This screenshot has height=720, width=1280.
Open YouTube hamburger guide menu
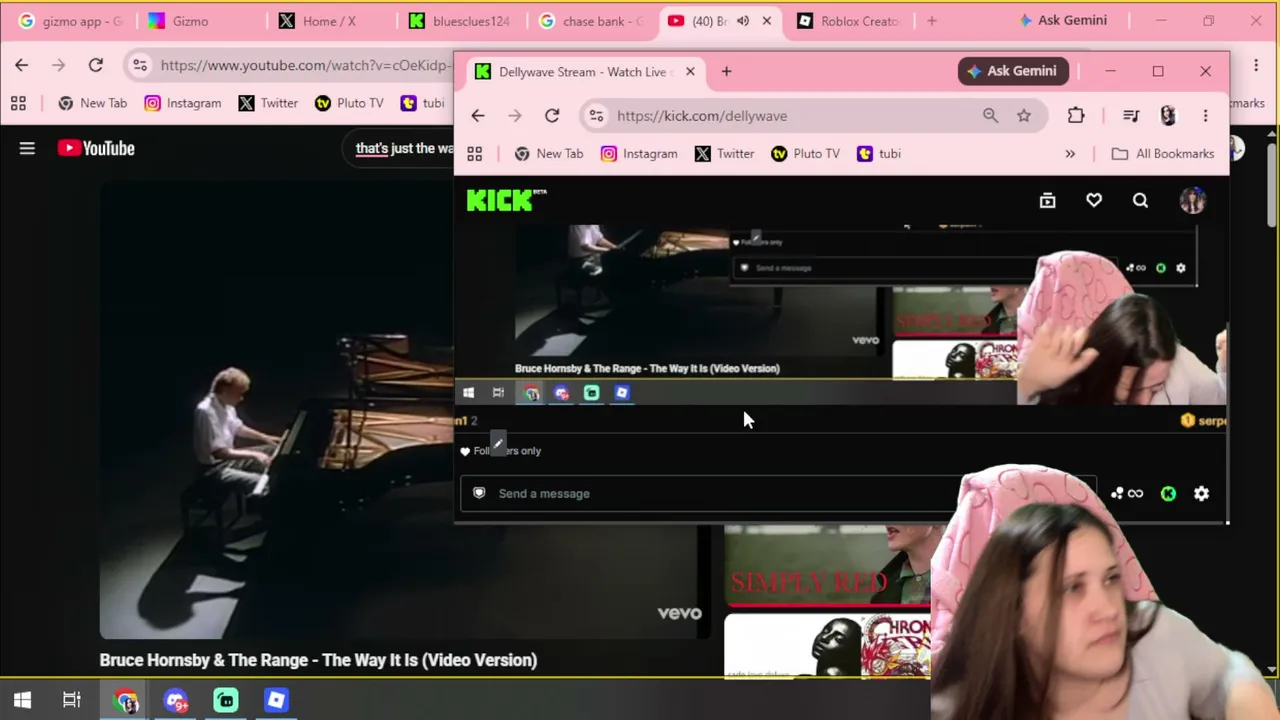click(27, 148)
